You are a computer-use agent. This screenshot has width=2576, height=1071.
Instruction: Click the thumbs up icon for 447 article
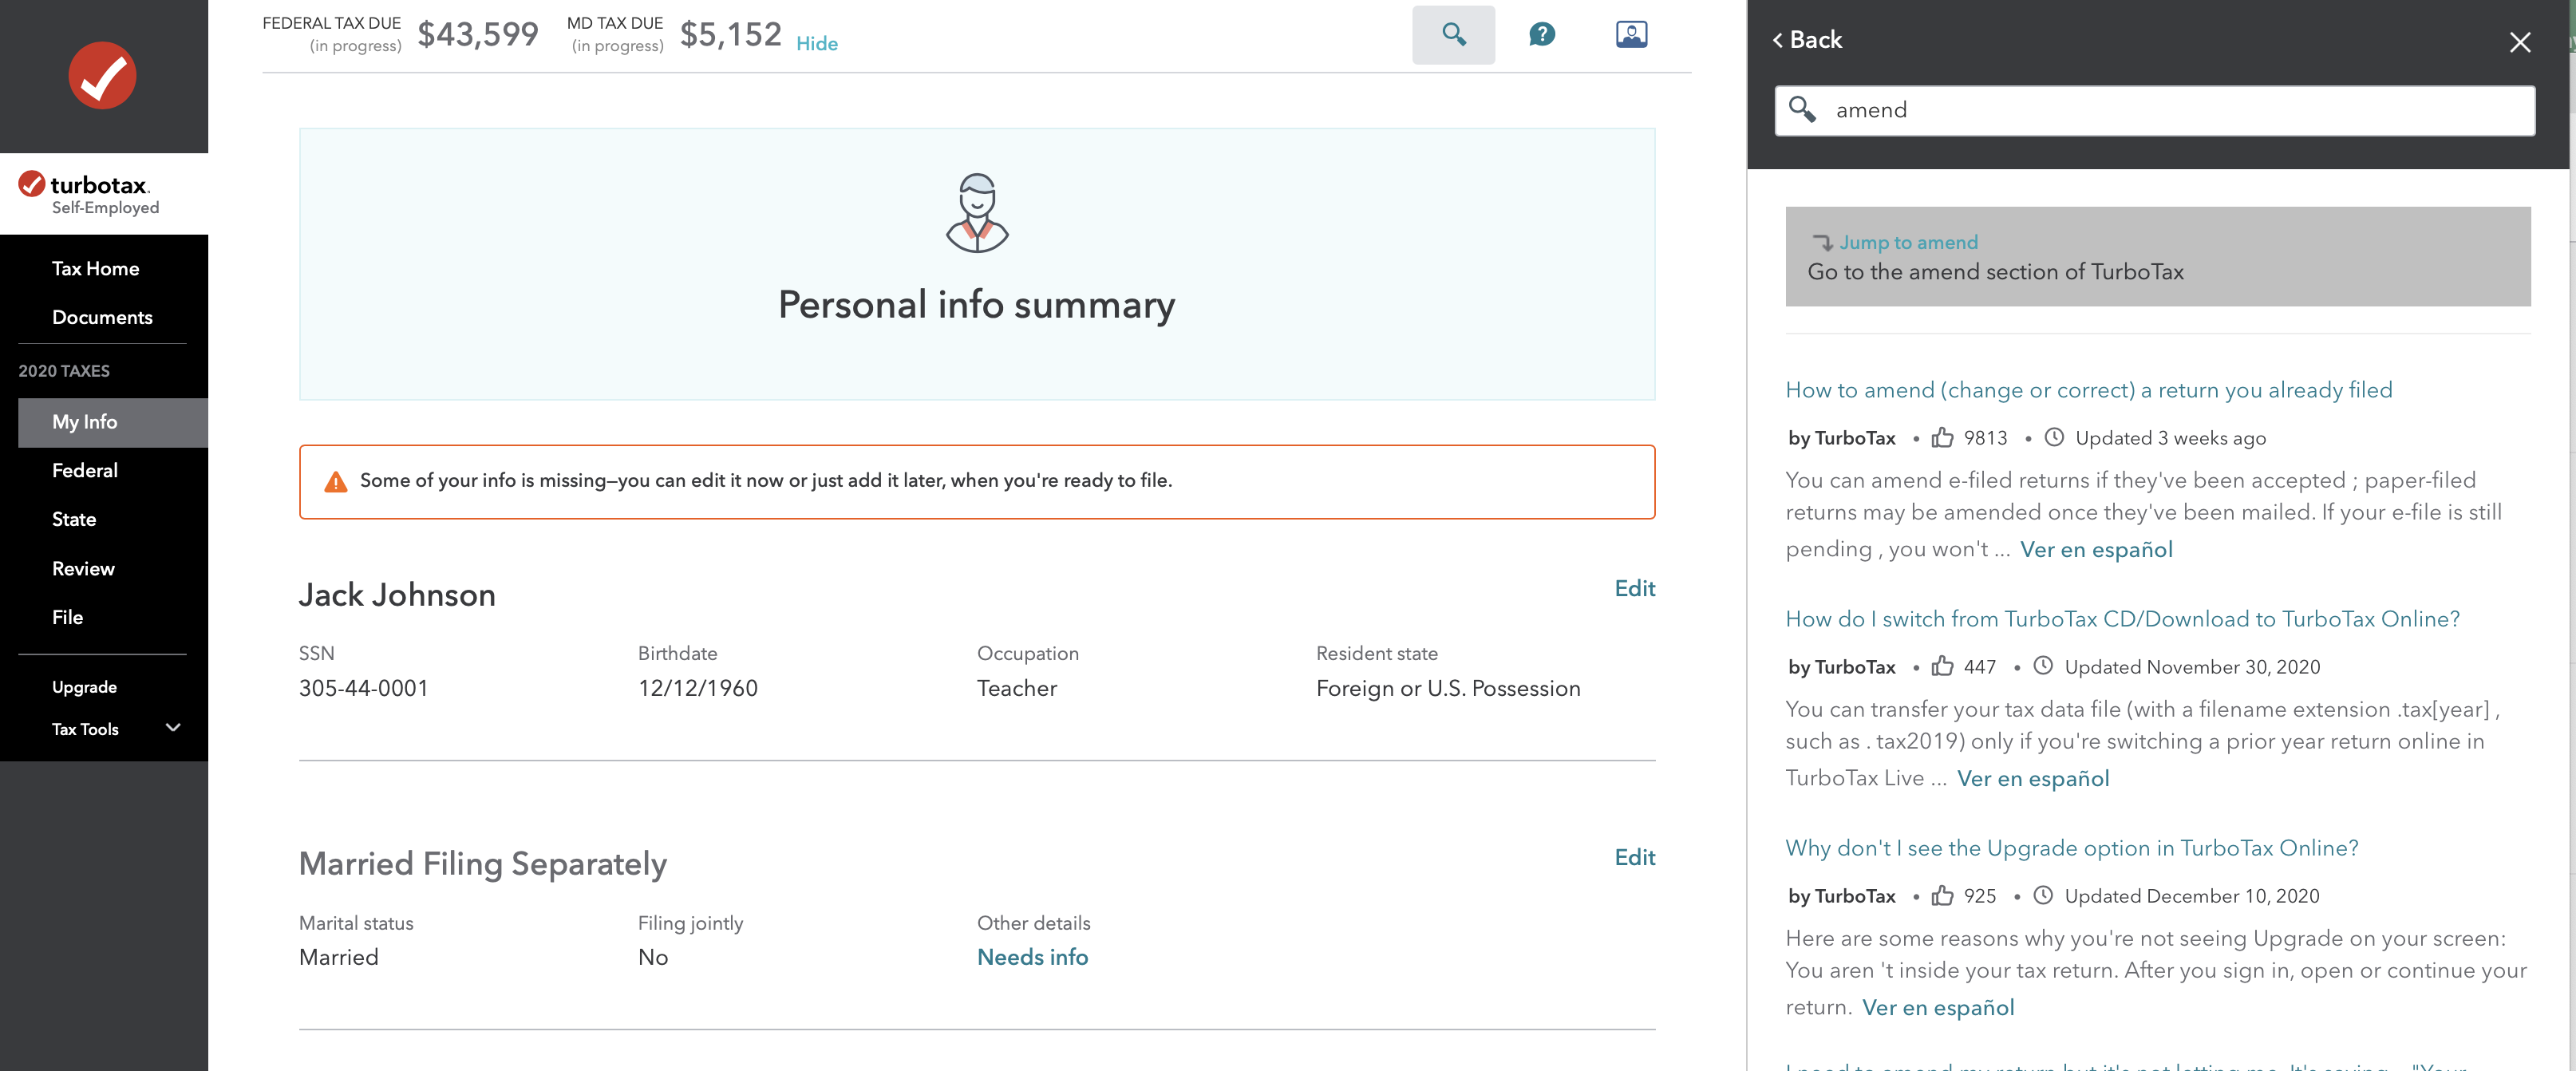click(x=1942, y=667)
